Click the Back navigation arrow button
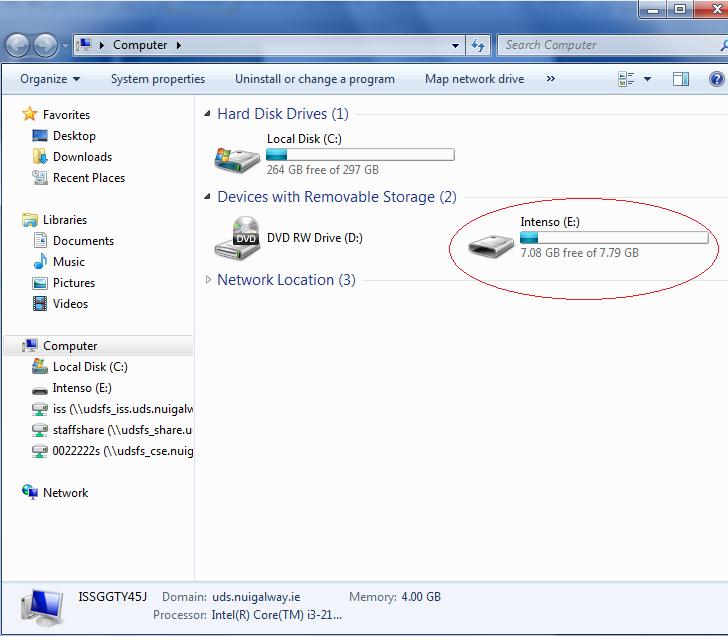The height and width of the screenshot is (636, 728). (x=18, y=46)
